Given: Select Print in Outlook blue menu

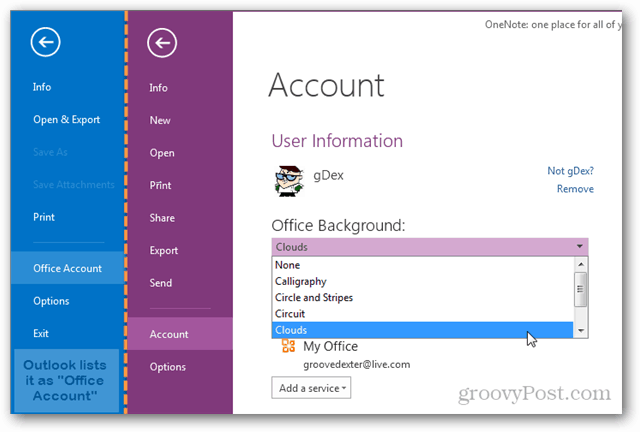Looking at the screenshot, I should click(44, 217).
